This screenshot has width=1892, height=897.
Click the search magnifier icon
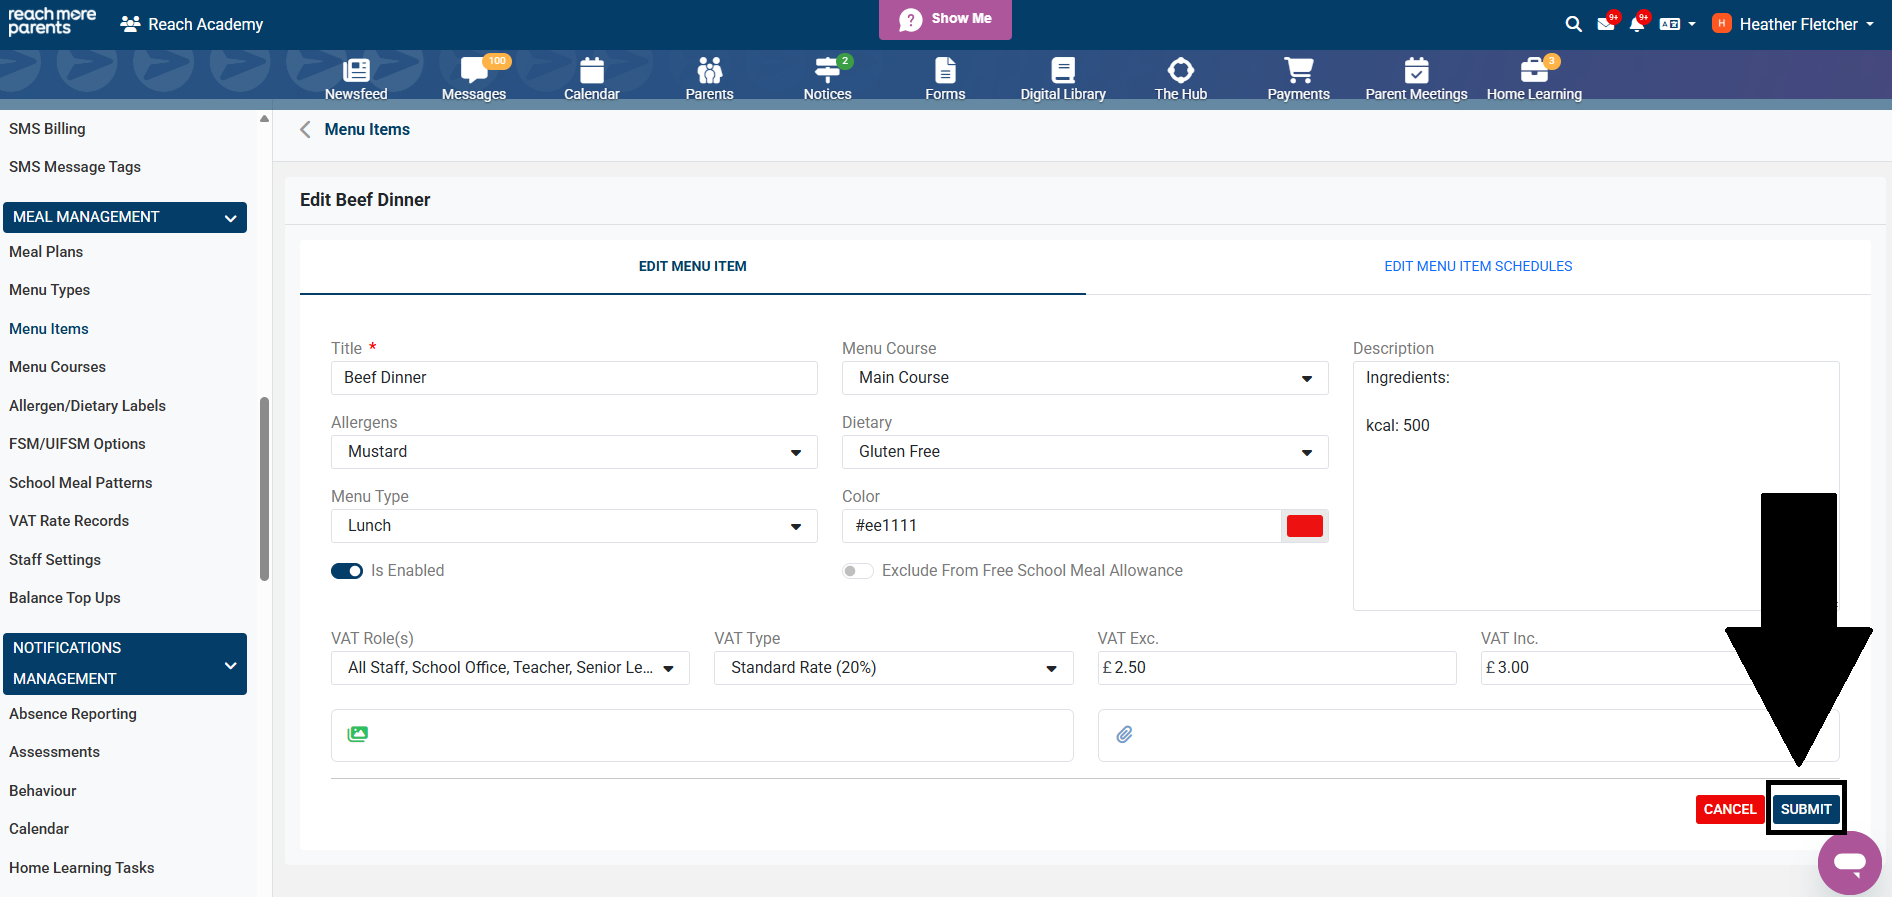[x=1573, y=24]
